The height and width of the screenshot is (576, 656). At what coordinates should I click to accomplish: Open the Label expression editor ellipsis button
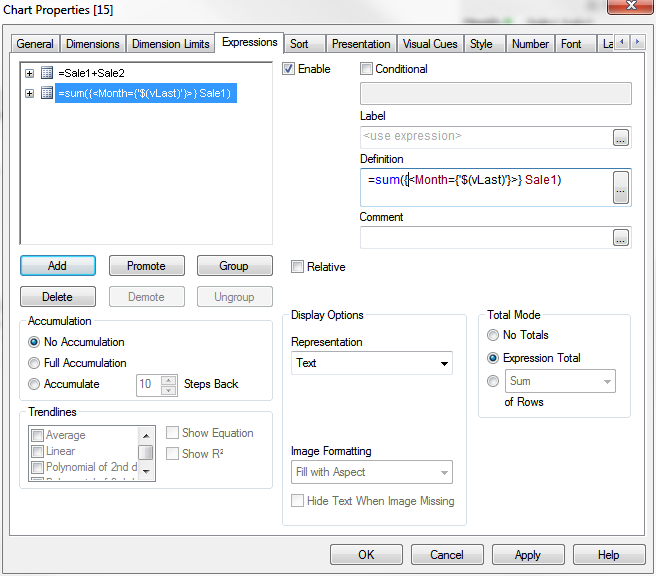[x=621, y=137]
